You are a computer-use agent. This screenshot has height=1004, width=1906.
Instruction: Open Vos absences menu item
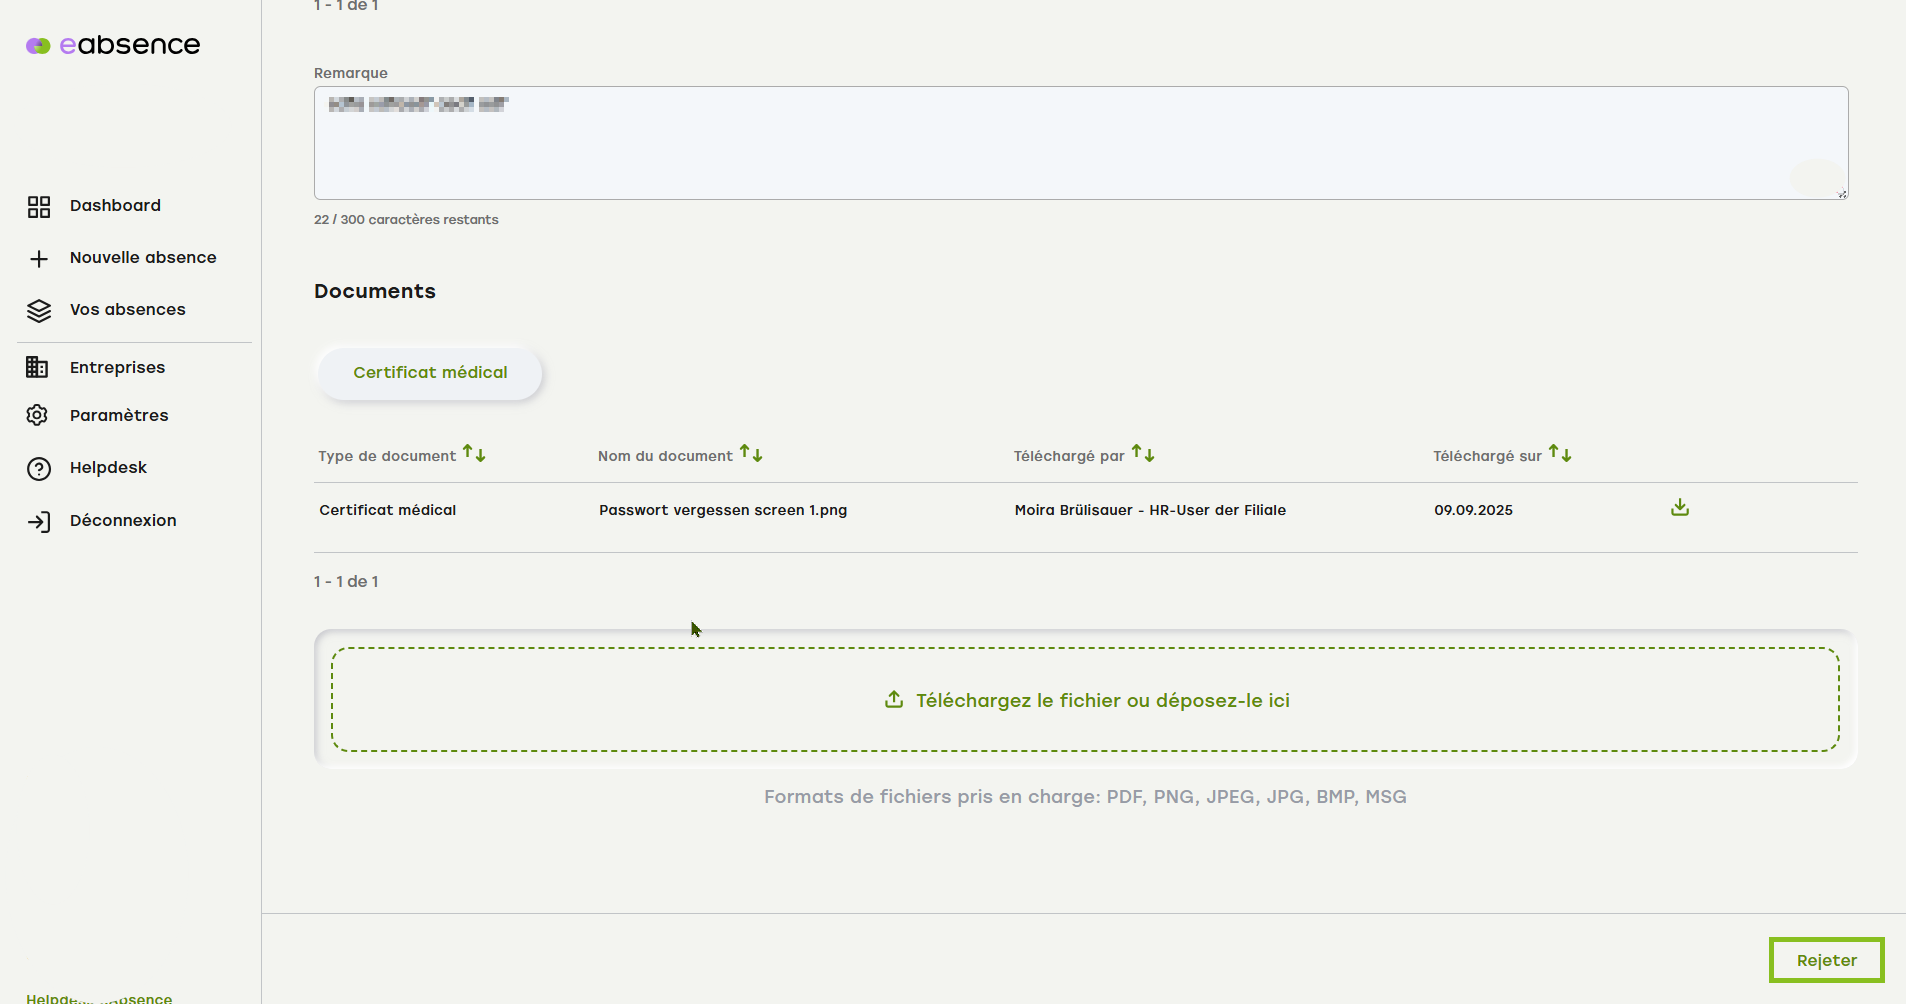click(128, 310)
